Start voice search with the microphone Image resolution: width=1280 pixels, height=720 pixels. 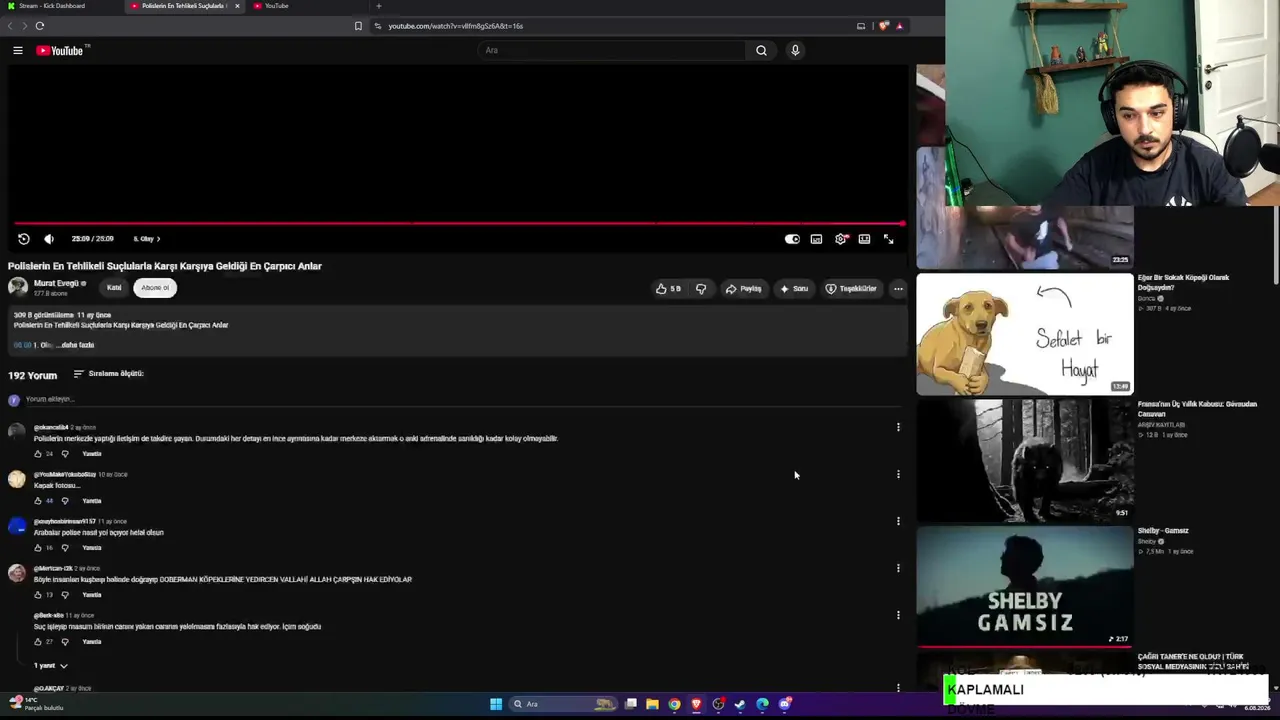click(x=795, y=50)
